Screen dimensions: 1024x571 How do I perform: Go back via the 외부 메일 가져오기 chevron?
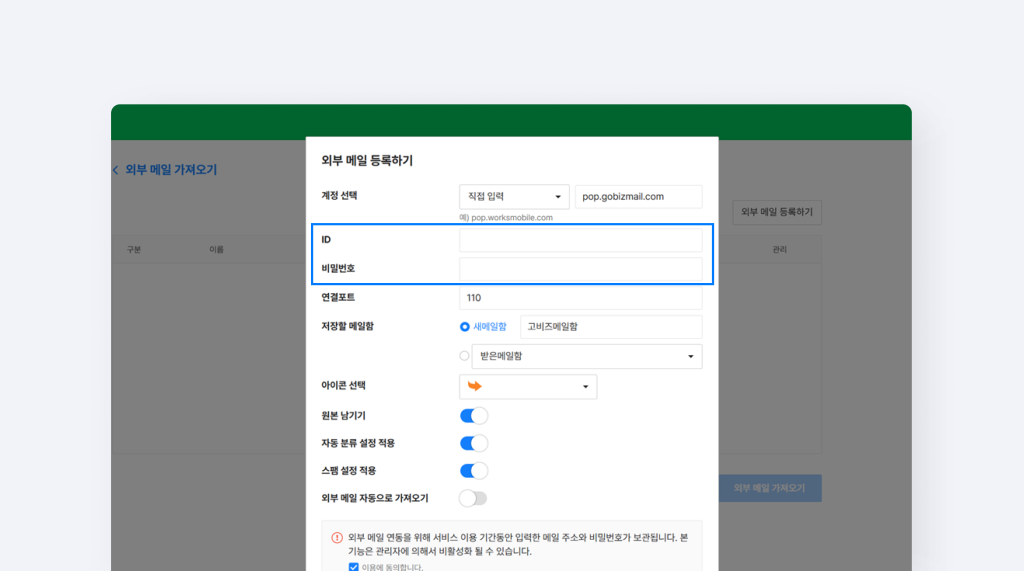click(116, 170)
